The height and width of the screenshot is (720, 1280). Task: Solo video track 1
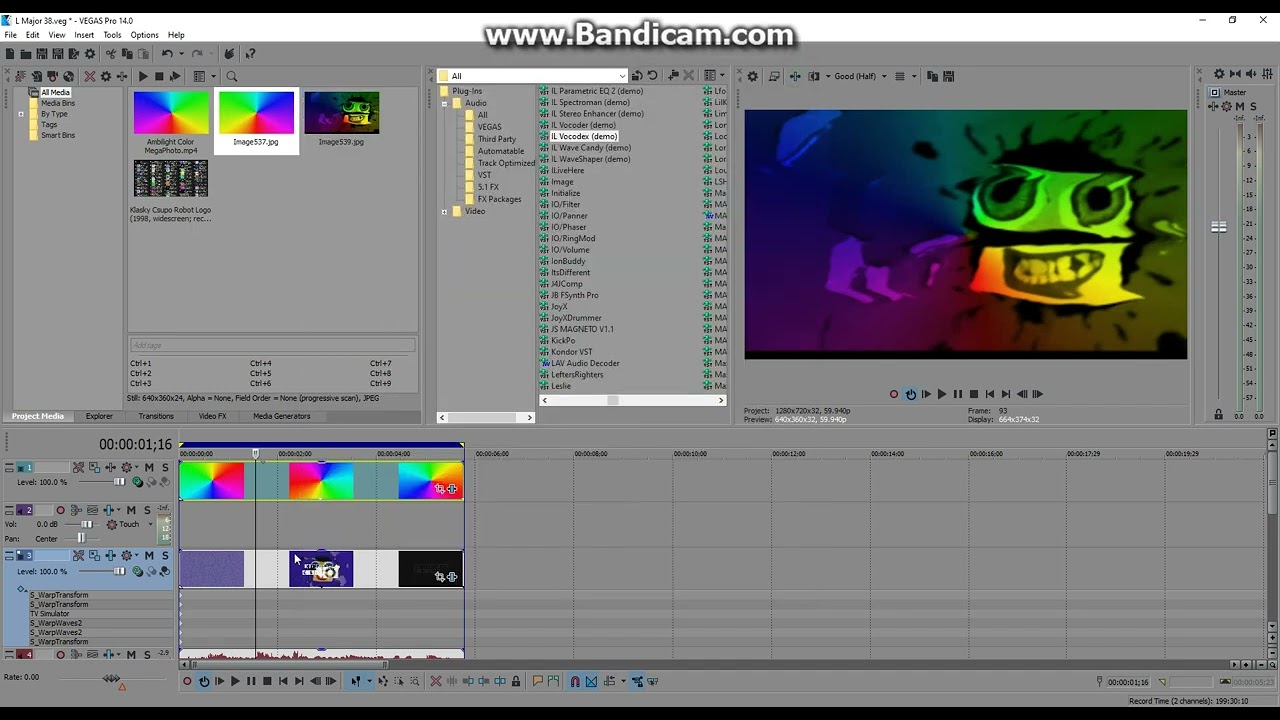point(165,467)
